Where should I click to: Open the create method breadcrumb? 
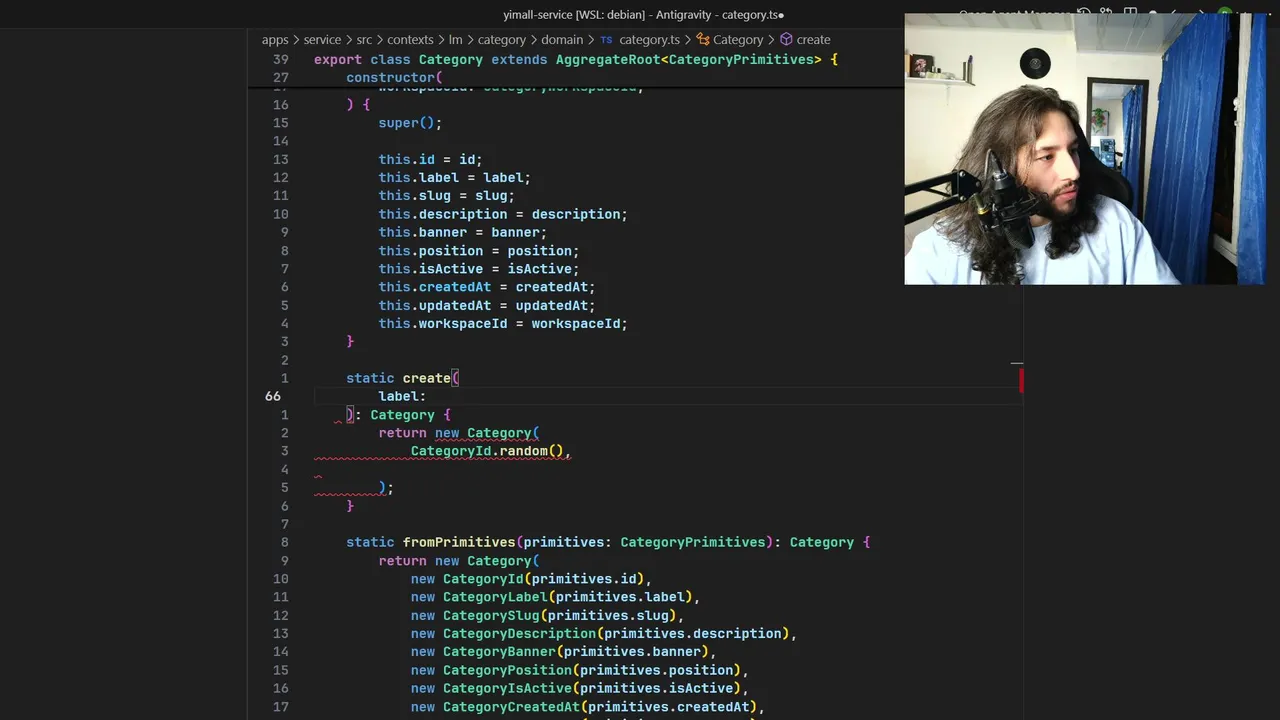[x=813, y=40]
